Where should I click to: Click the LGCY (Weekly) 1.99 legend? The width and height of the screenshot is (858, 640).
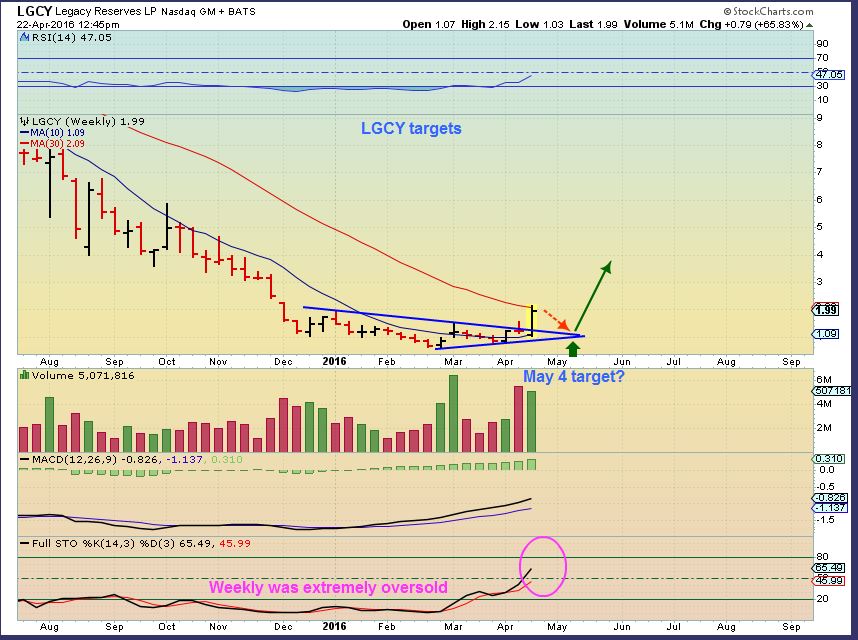88,121
